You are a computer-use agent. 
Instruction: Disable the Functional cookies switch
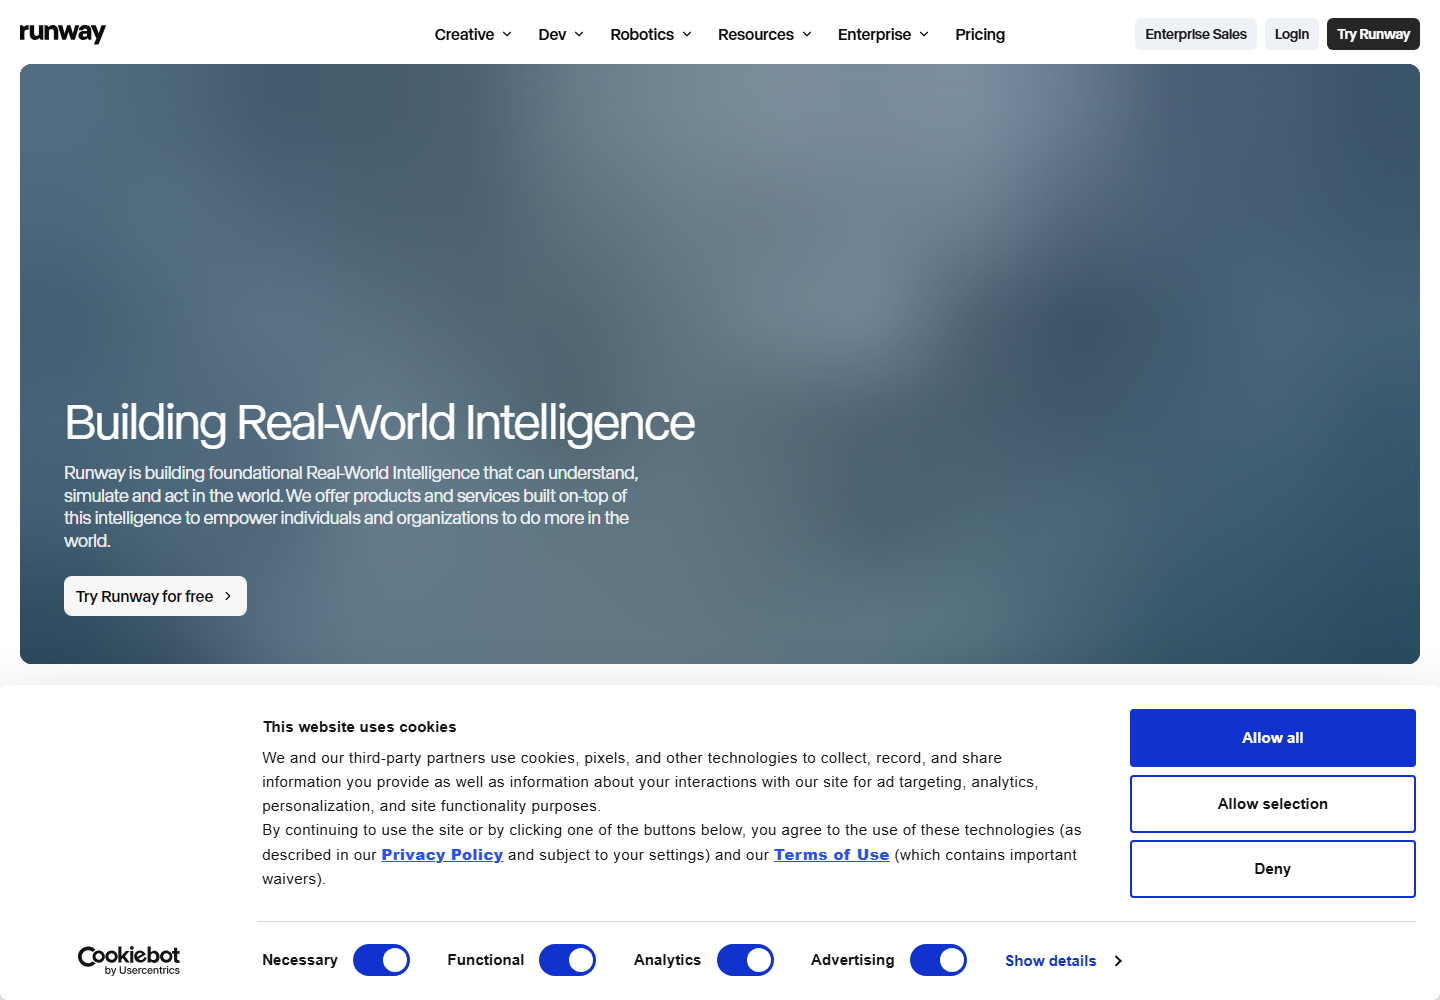(x=567, y=960)
